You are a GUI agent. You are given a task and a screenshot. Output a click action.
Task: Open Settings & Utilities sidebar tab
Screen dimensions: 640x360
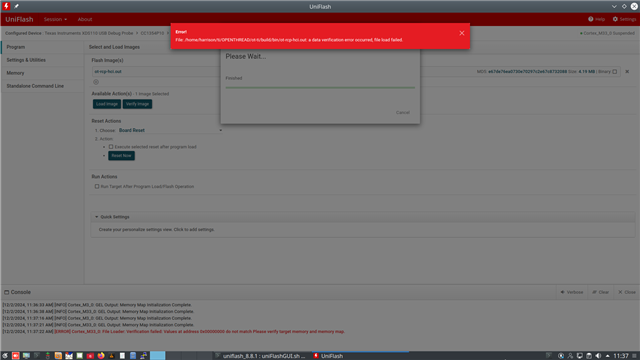pos(42,60)
